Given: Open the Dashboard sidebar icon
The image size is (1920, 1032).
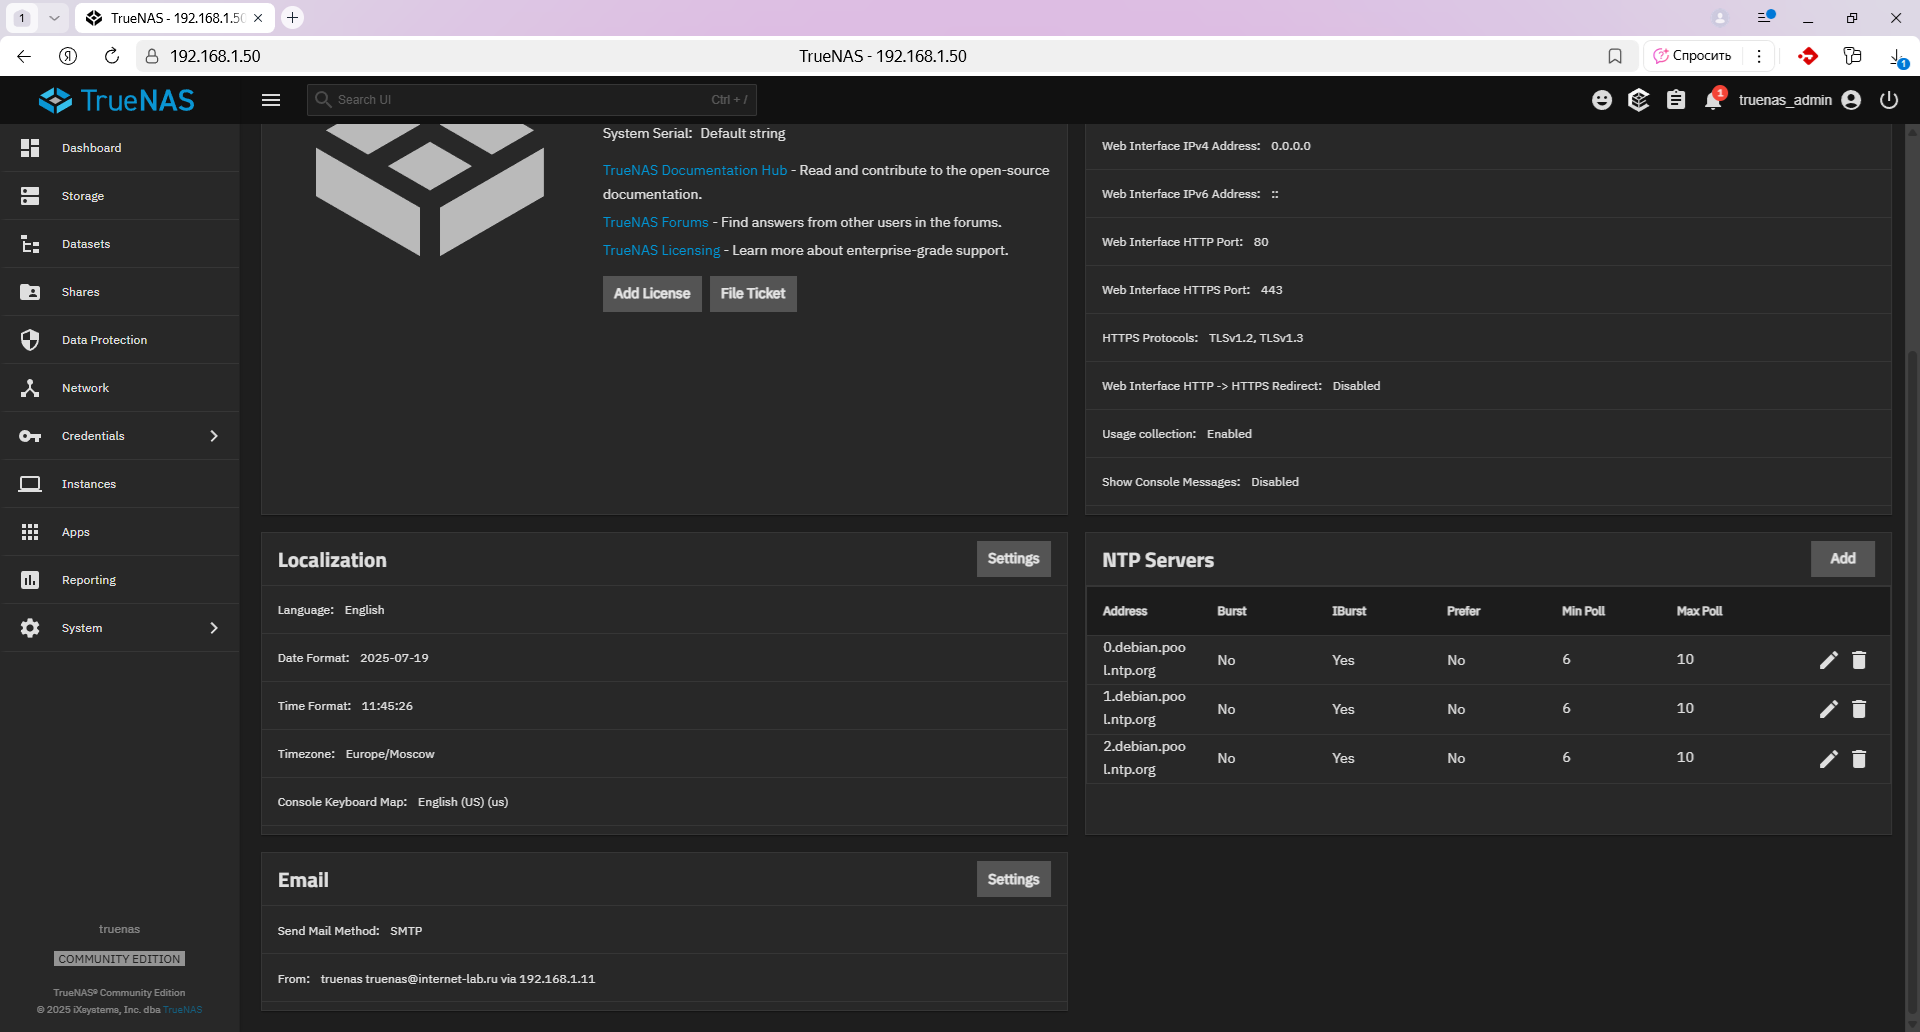Looking at the screenshot, I should [30, 148].
